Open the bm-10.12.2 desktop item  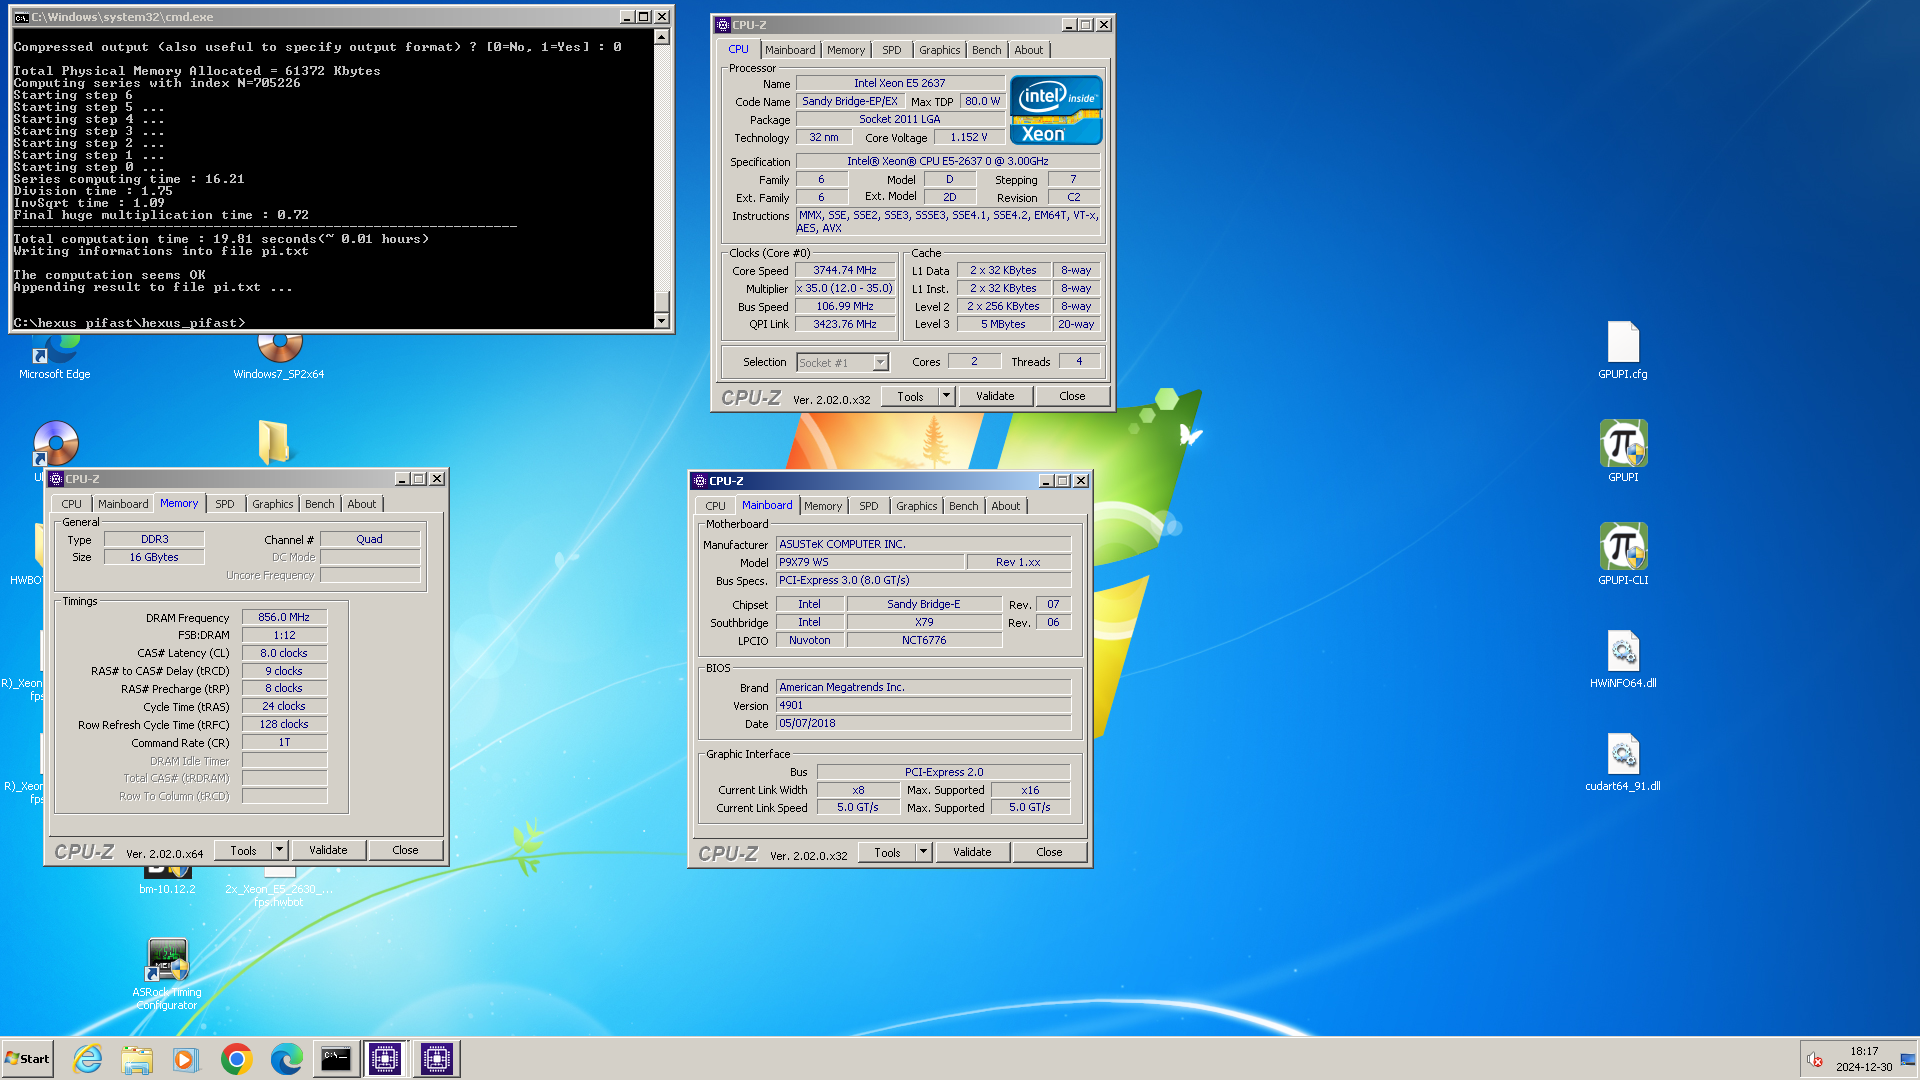click(x=167, y=877)
